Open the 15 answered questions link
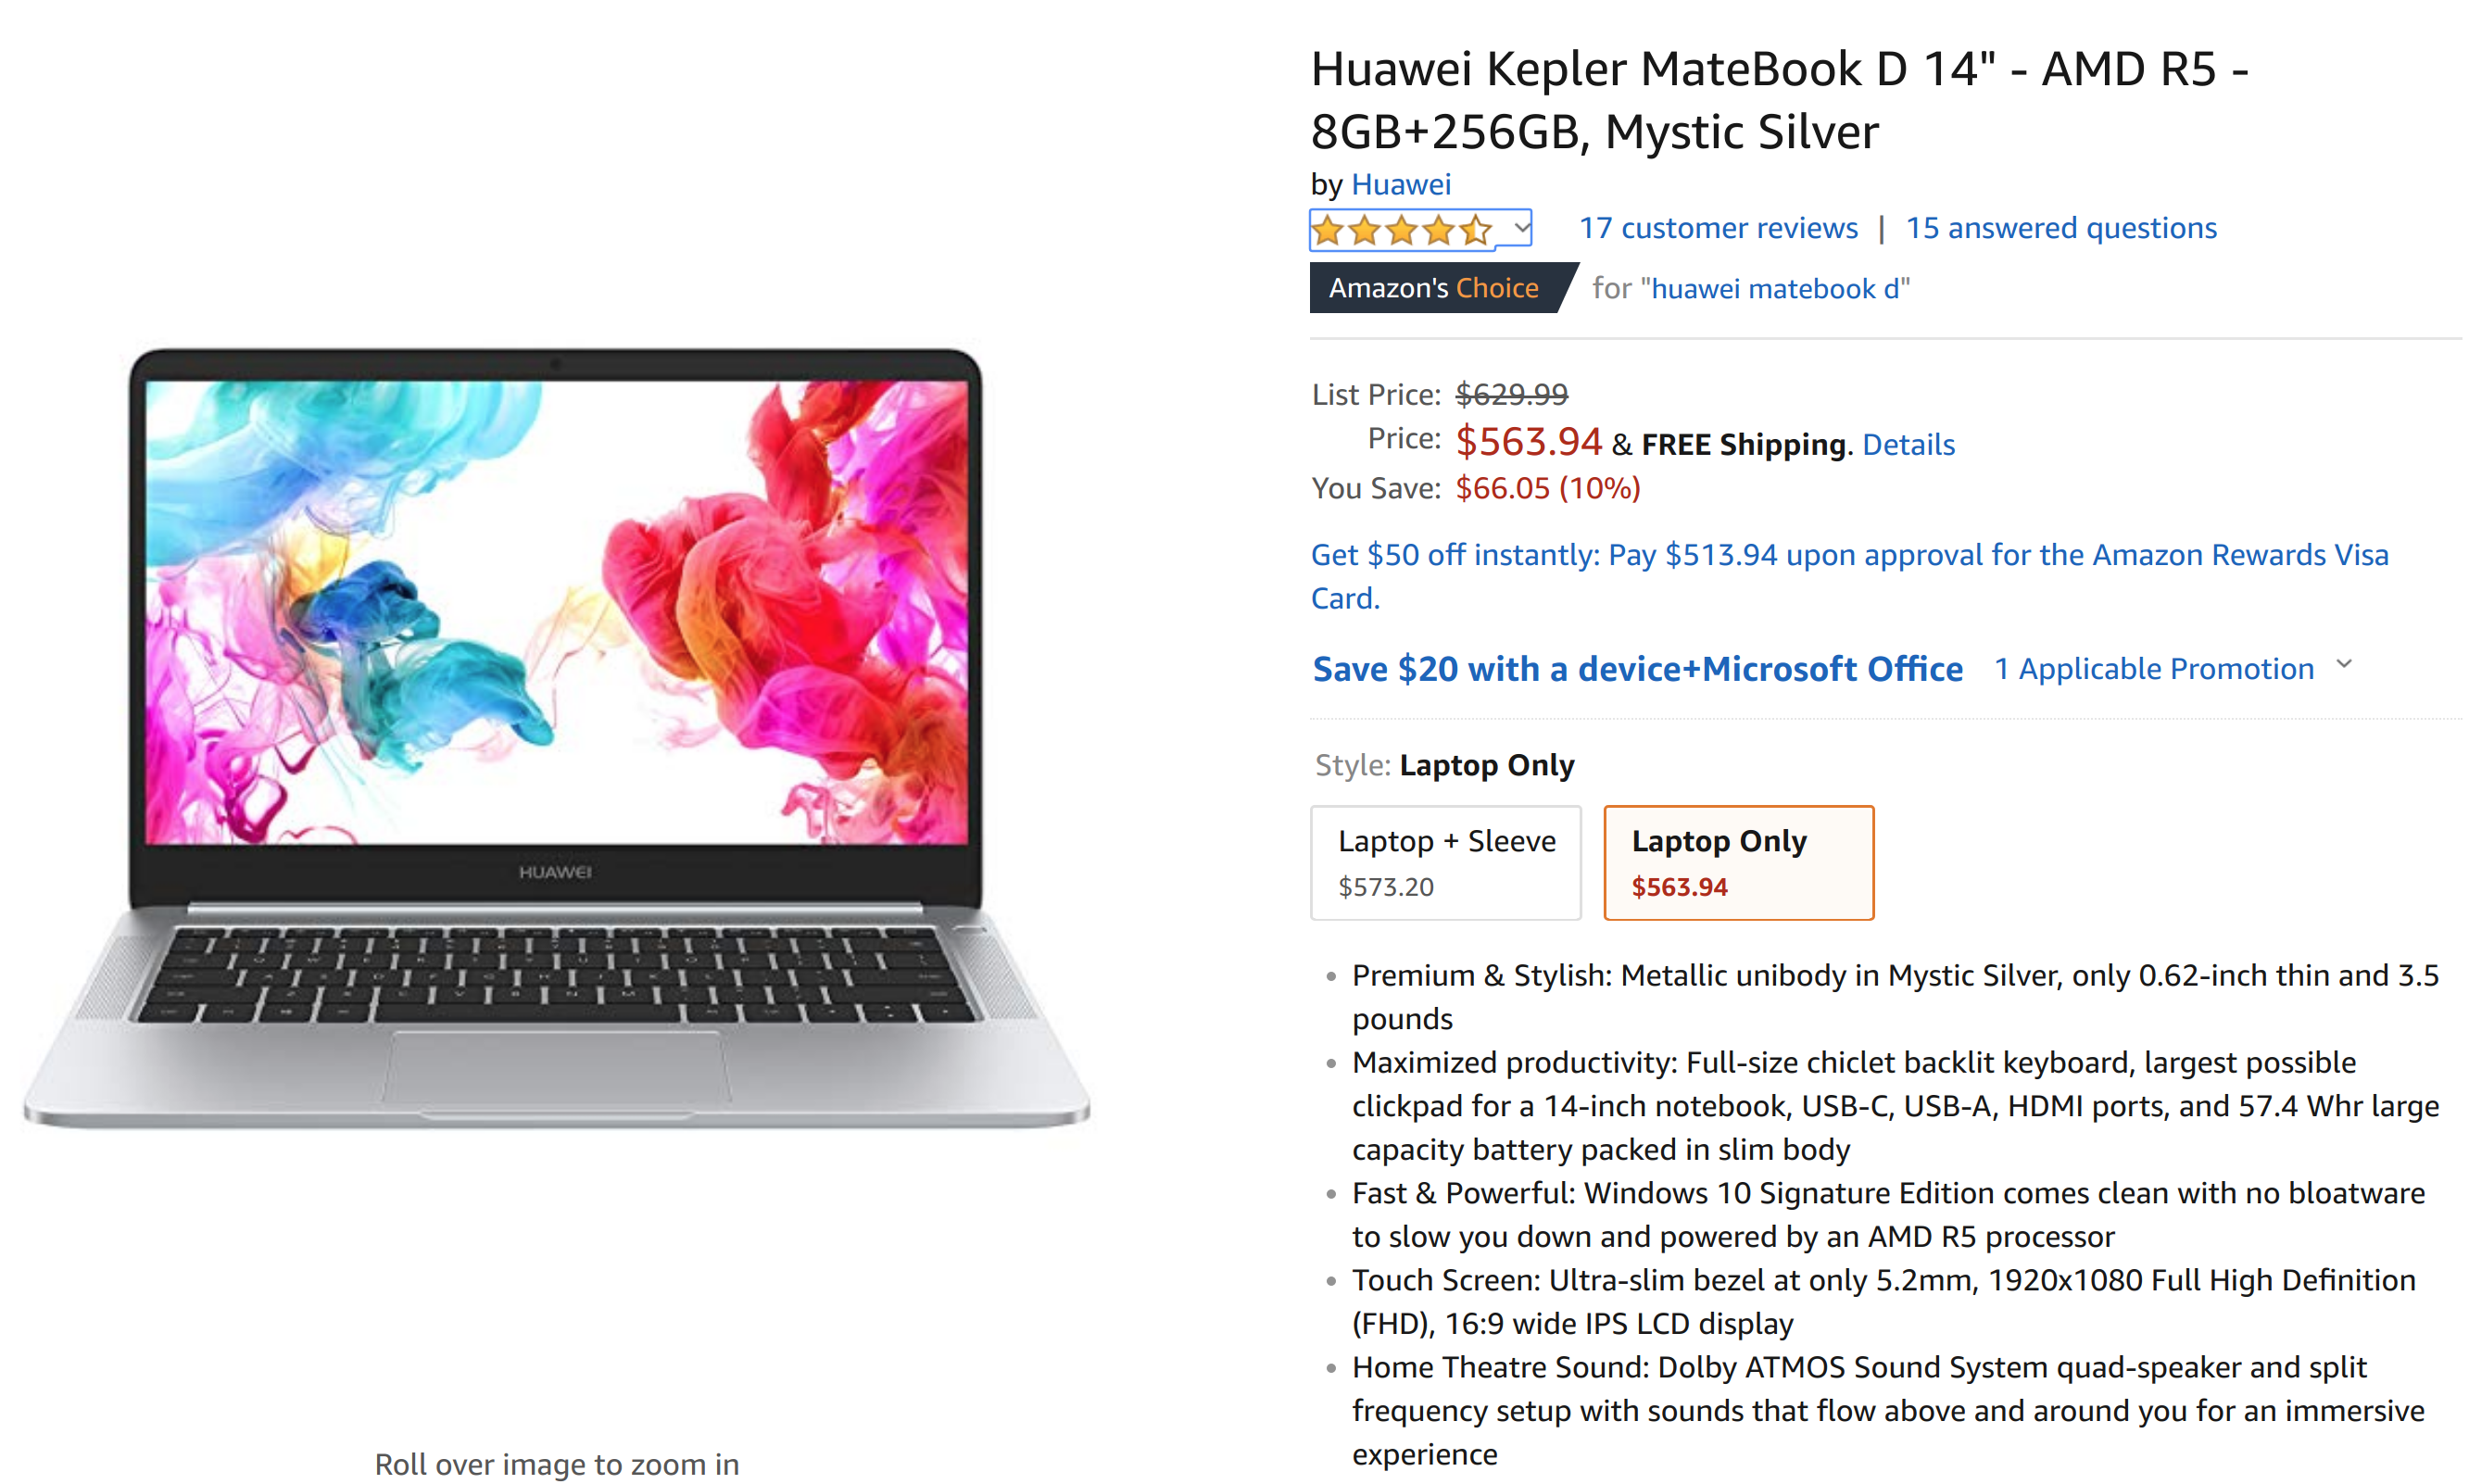This screenshot has width=2469, height=1484. coord(2060,228)
